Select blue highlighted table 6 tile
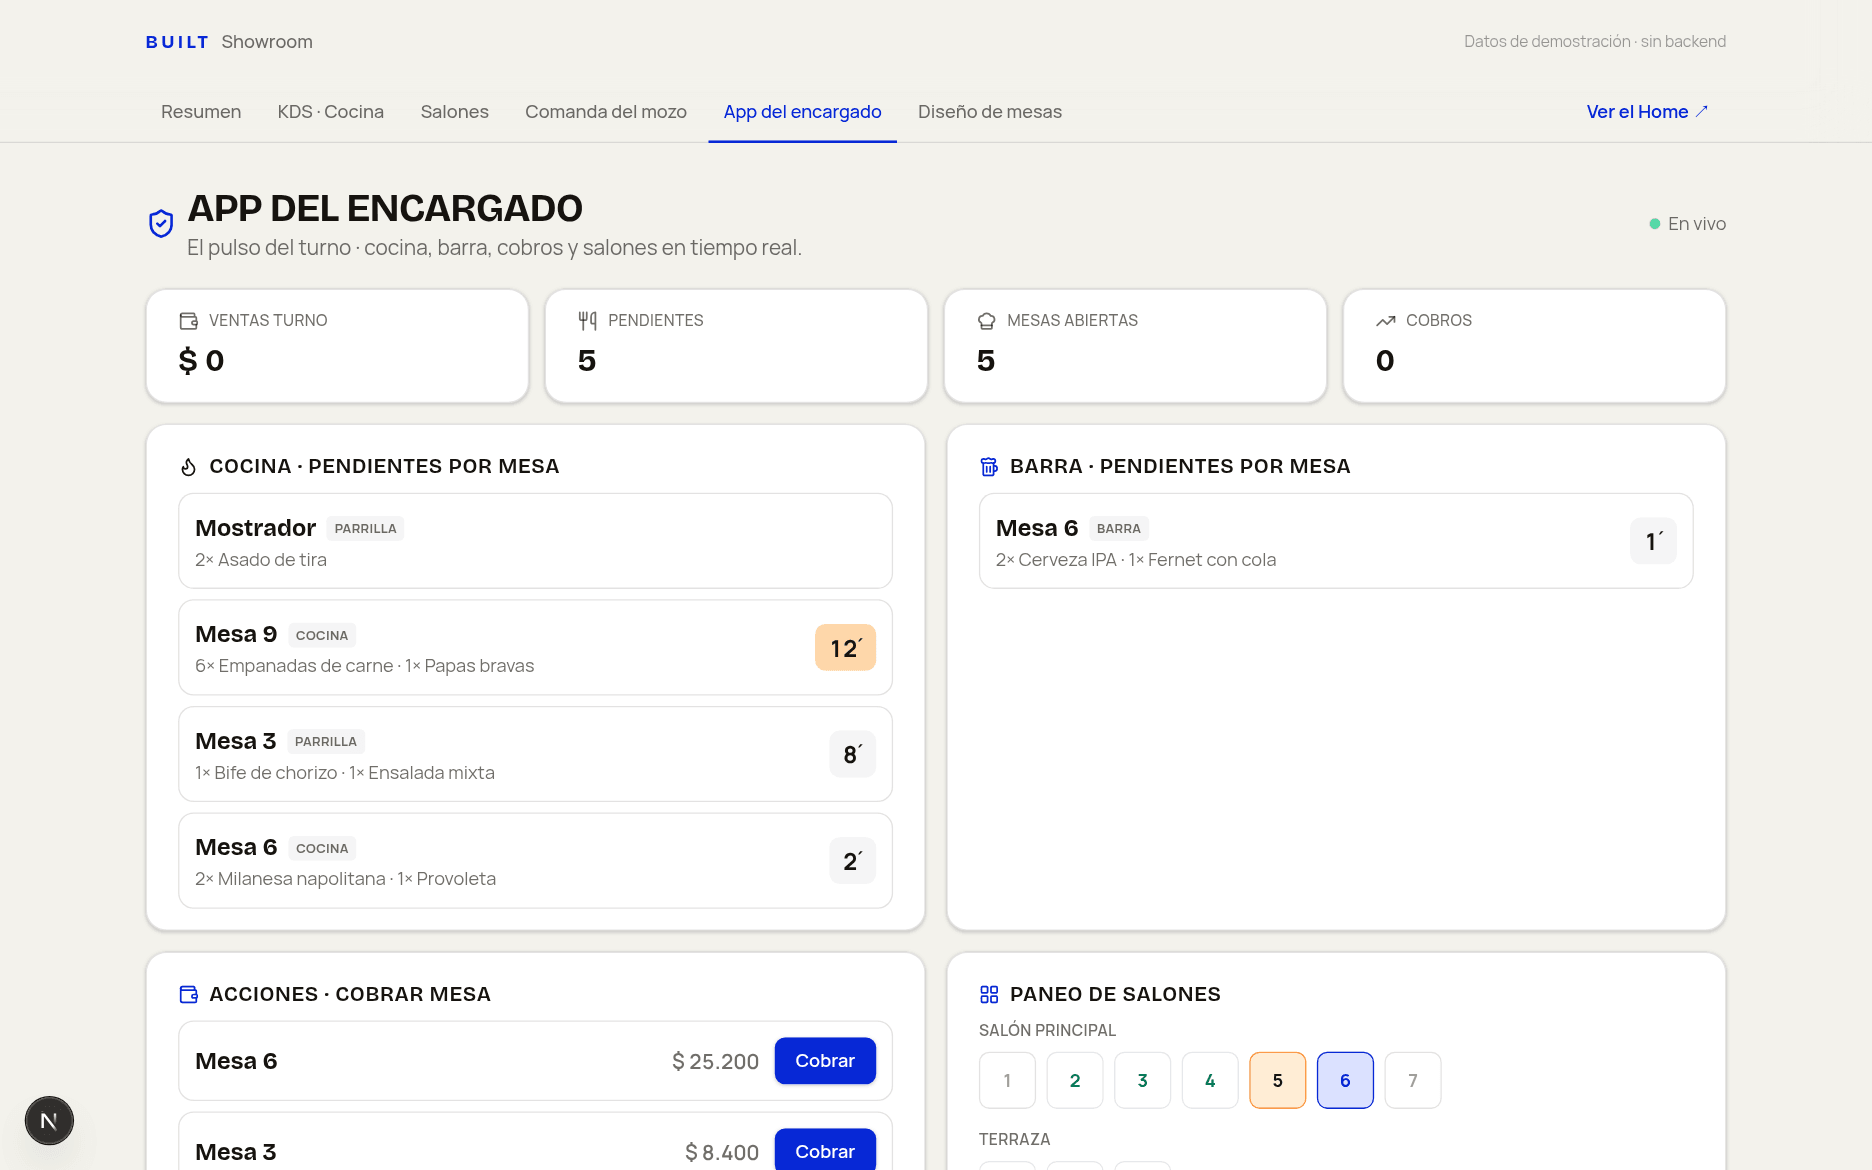The image size is (1872, 1170). 1345,1080
